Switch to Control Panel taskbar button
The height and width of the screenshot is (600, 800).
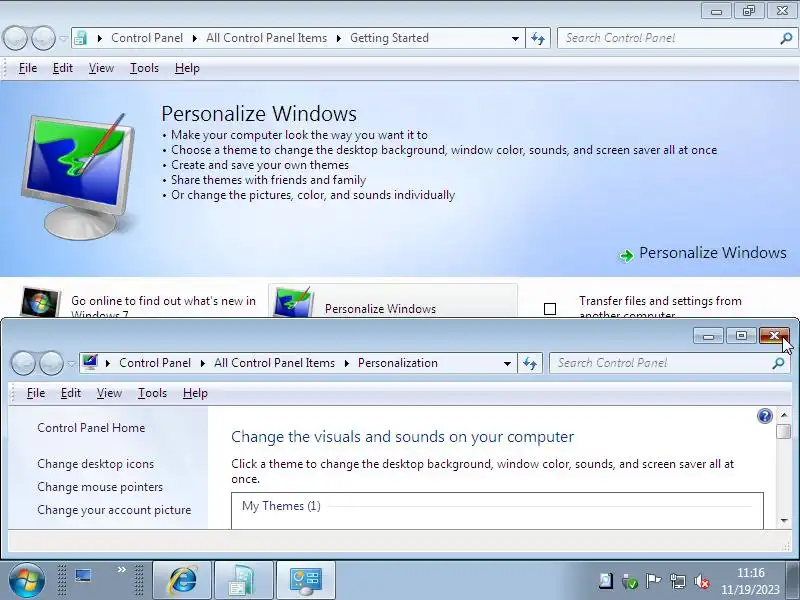click(305, 580)
